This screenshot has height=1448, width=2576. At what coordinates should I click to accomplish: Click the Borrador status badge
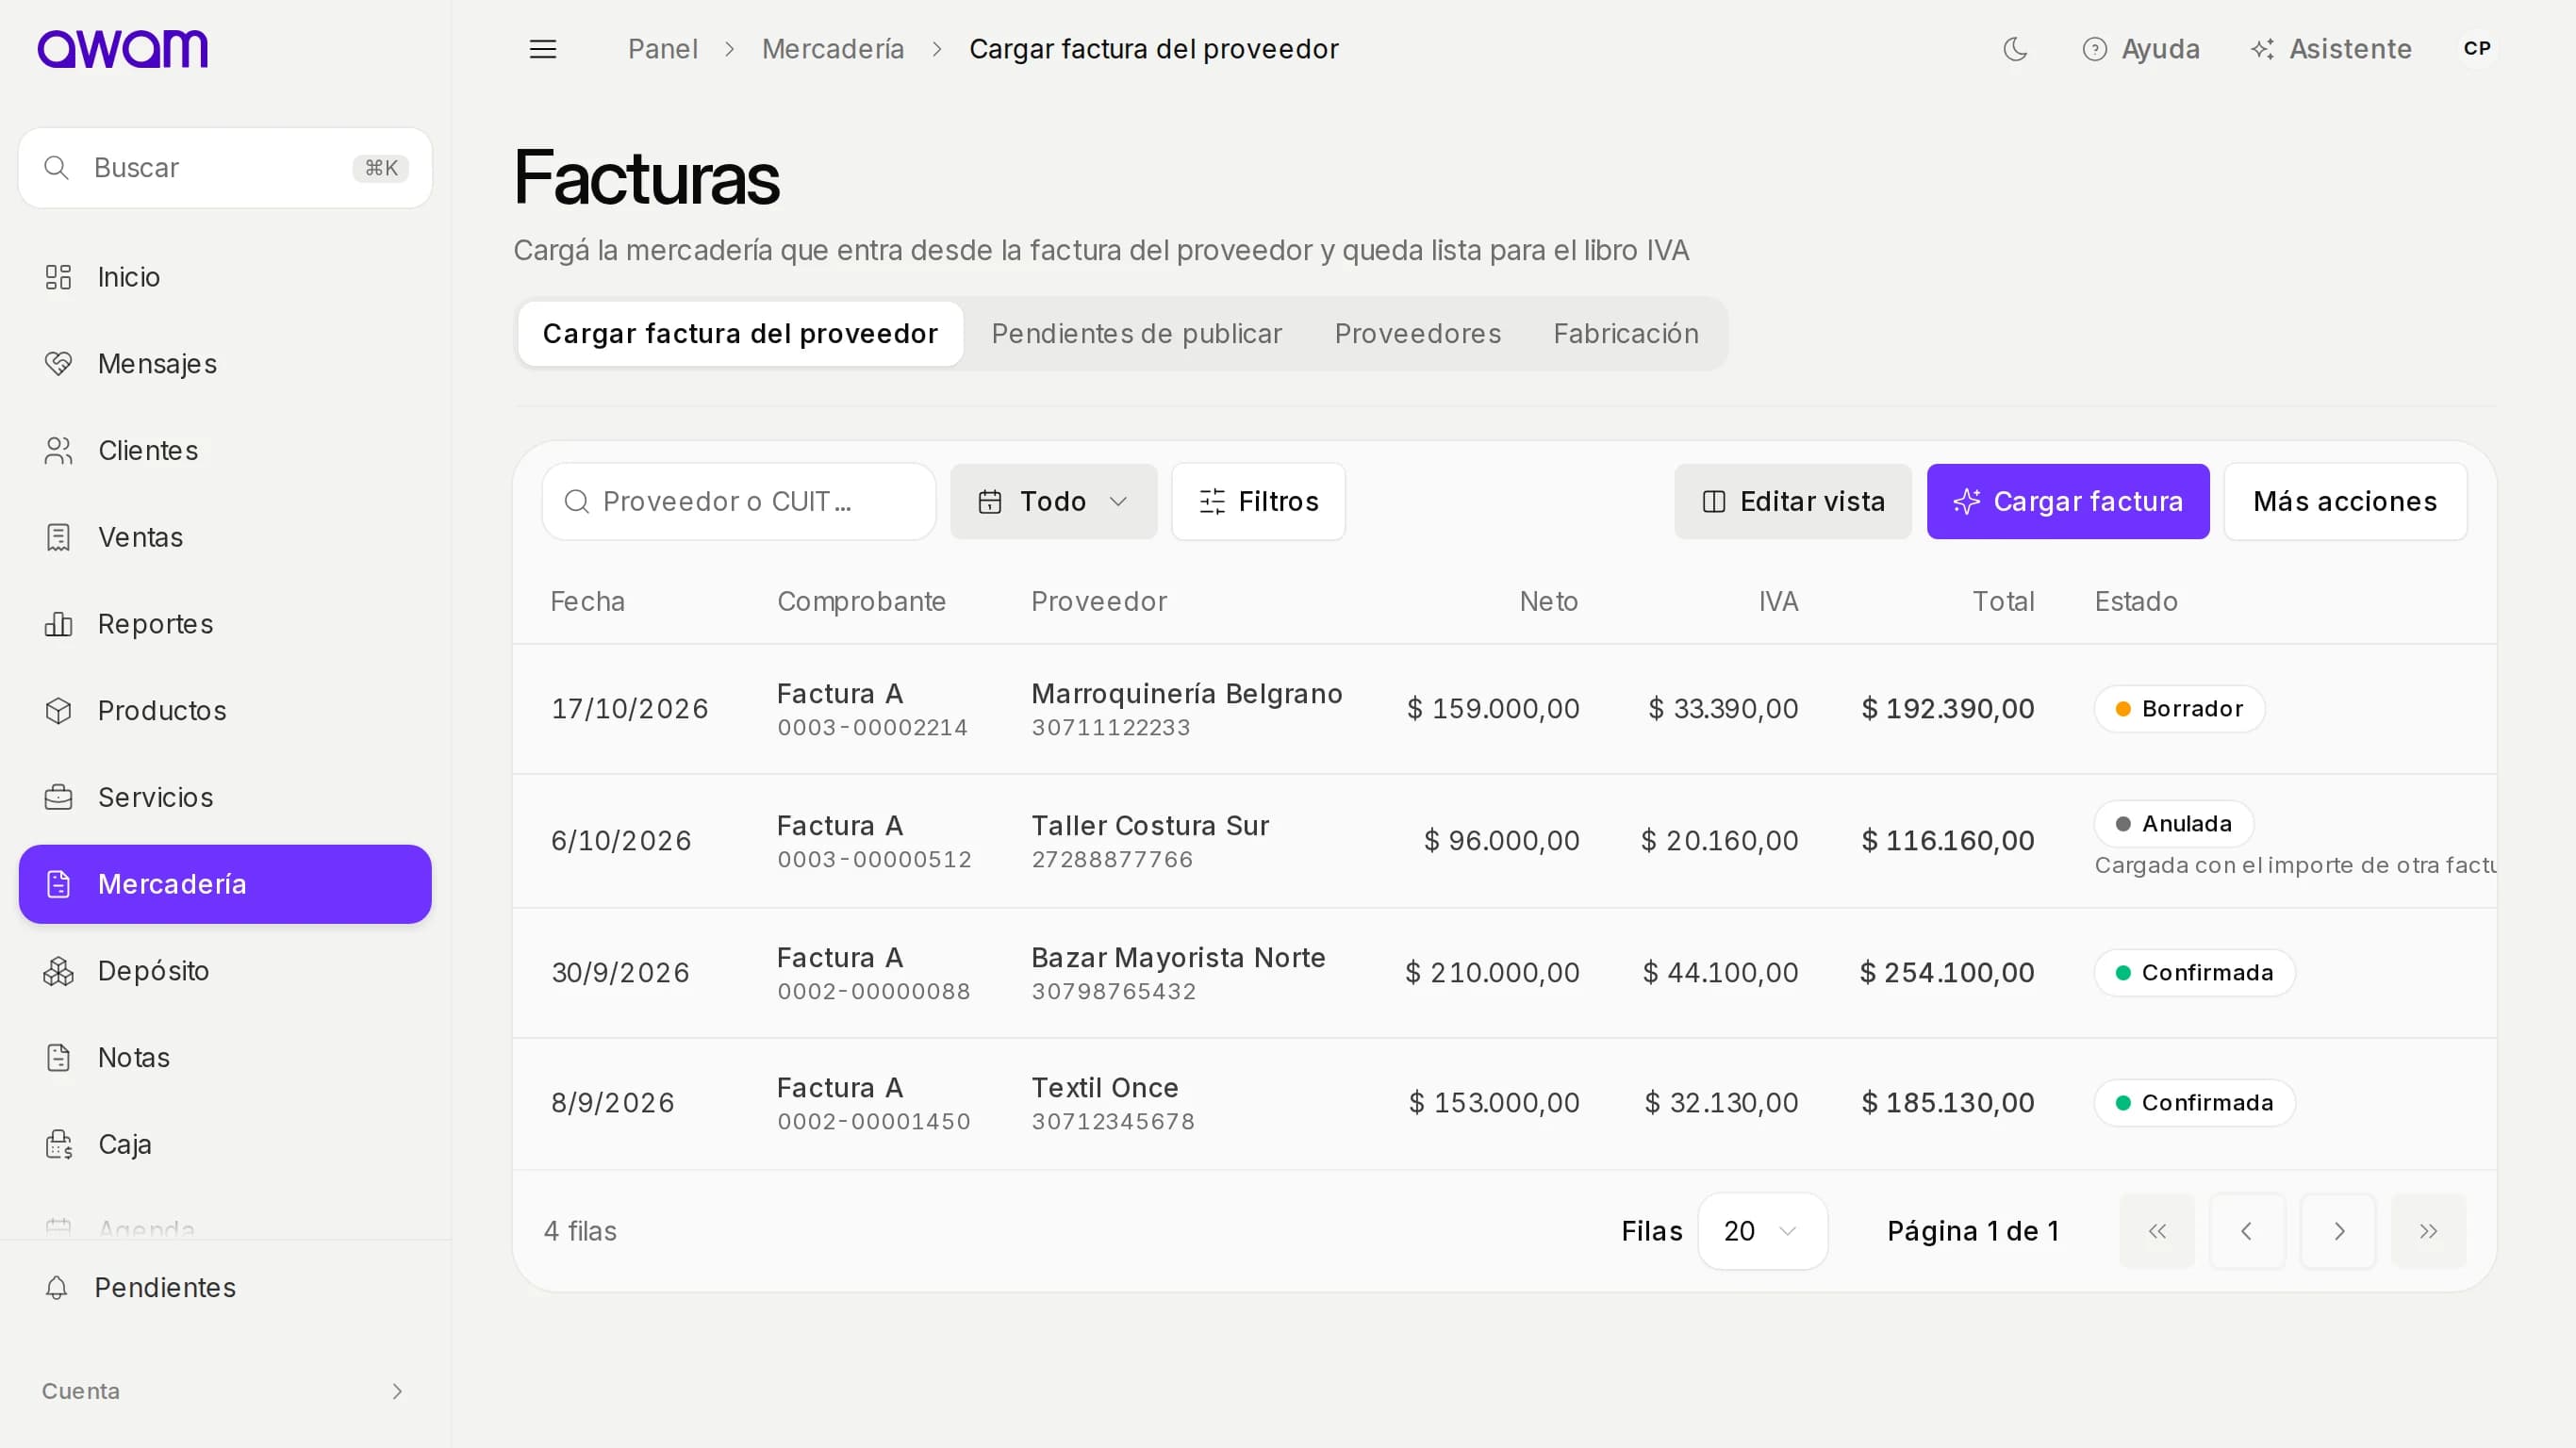(2179, 709)
